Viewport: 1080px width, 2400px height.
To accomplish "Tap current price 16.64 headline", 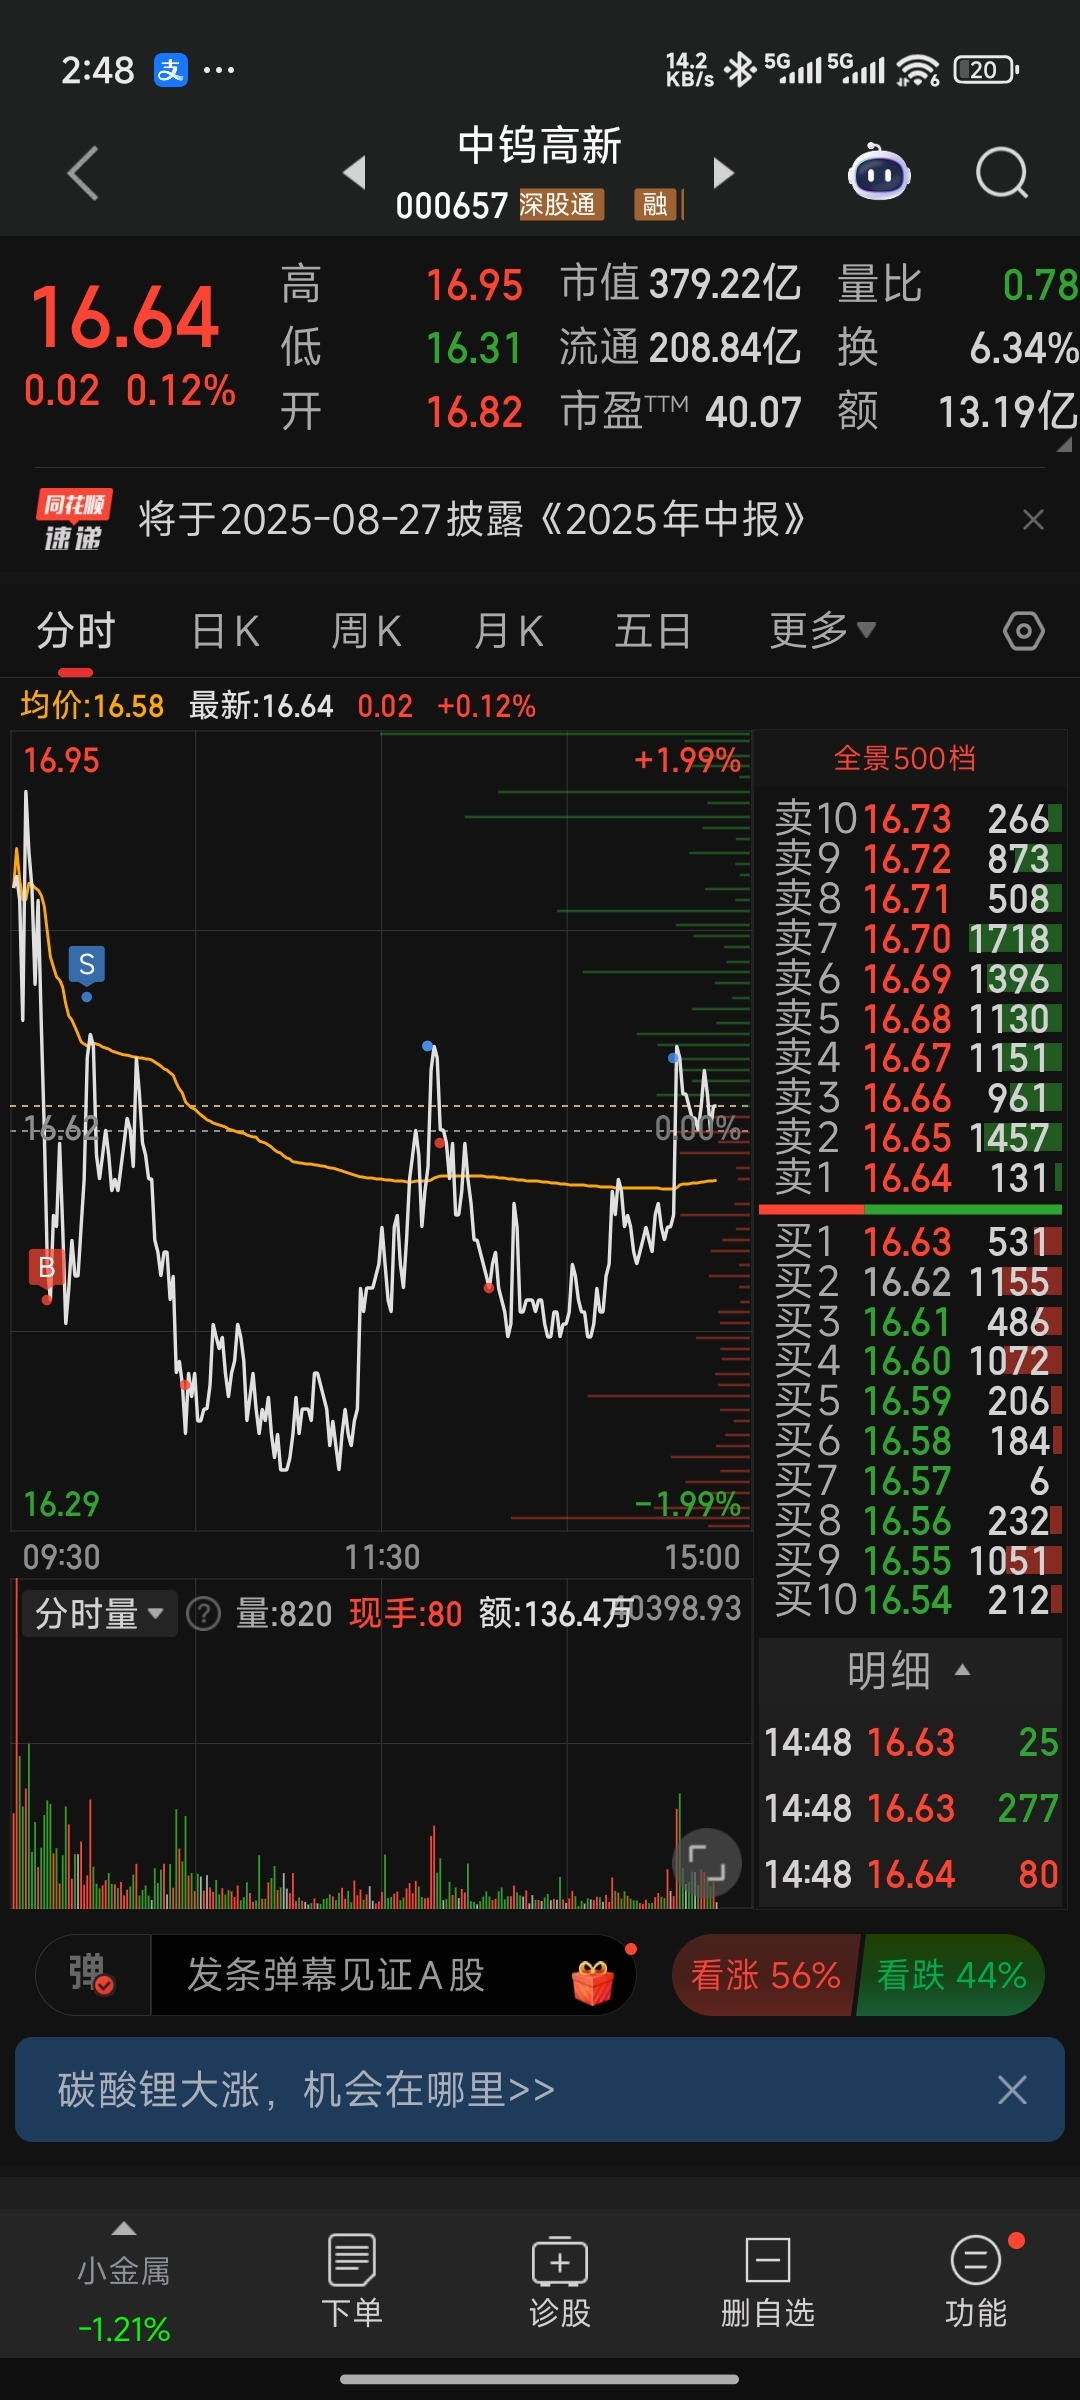I will pos(125,318).
